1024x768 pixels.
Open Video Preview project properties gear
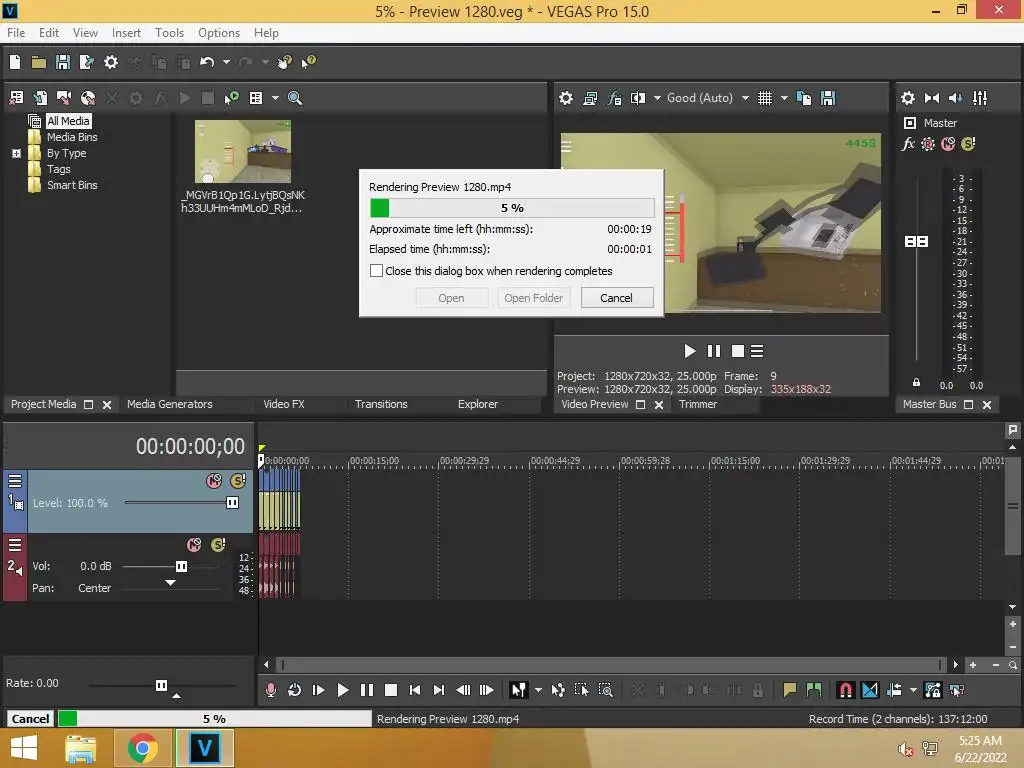coord(566,98)
